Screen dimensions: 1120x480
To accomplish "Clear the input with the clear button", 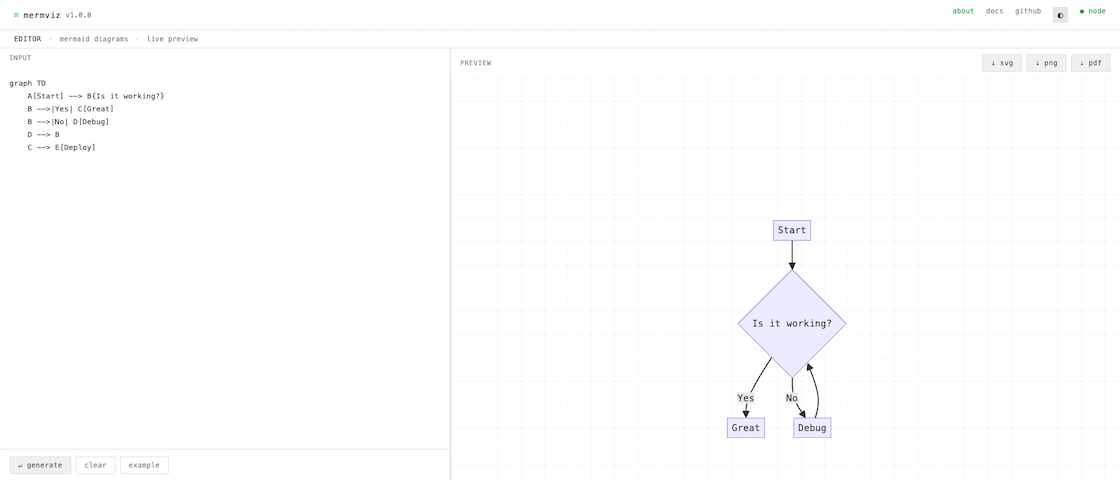I will click(95, 465).
